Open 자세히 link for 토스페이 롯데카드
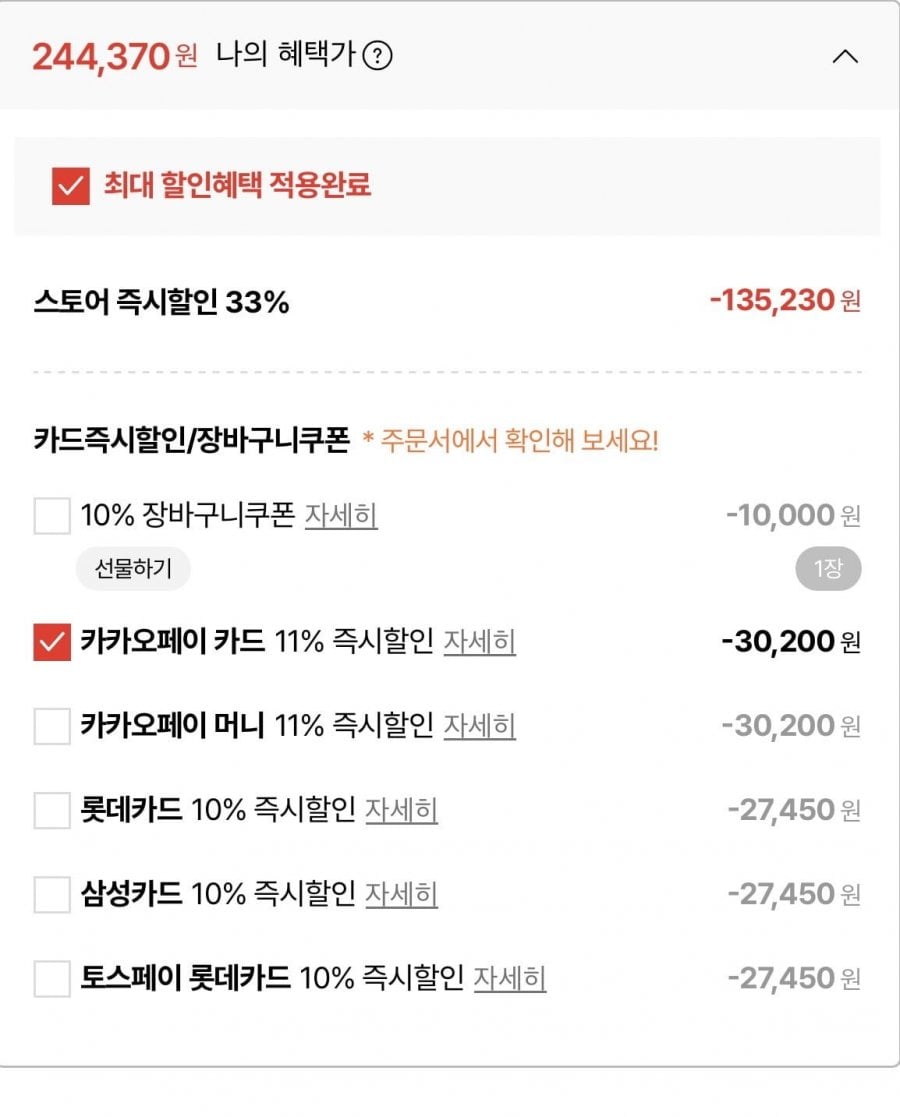This screenshot has height=1117, width=900. tap(510, 978)
